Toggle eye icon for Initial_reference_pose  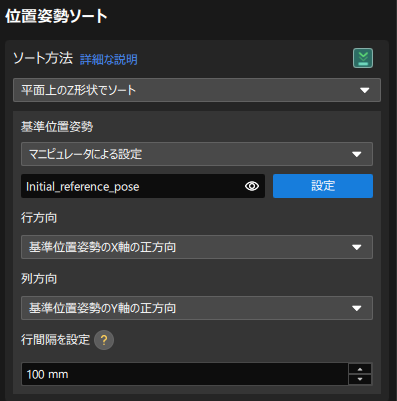tap(252, 186)
